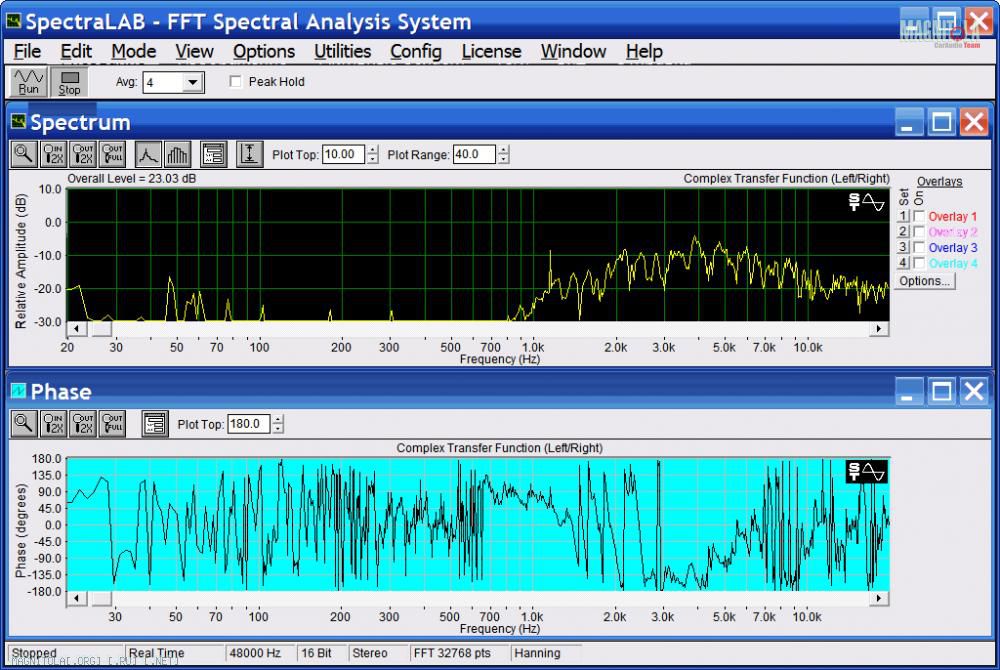Image resolution: width=1000 pixels, height=670 pixels.
Task: Open the Edit menu
Action: point(76,51)
